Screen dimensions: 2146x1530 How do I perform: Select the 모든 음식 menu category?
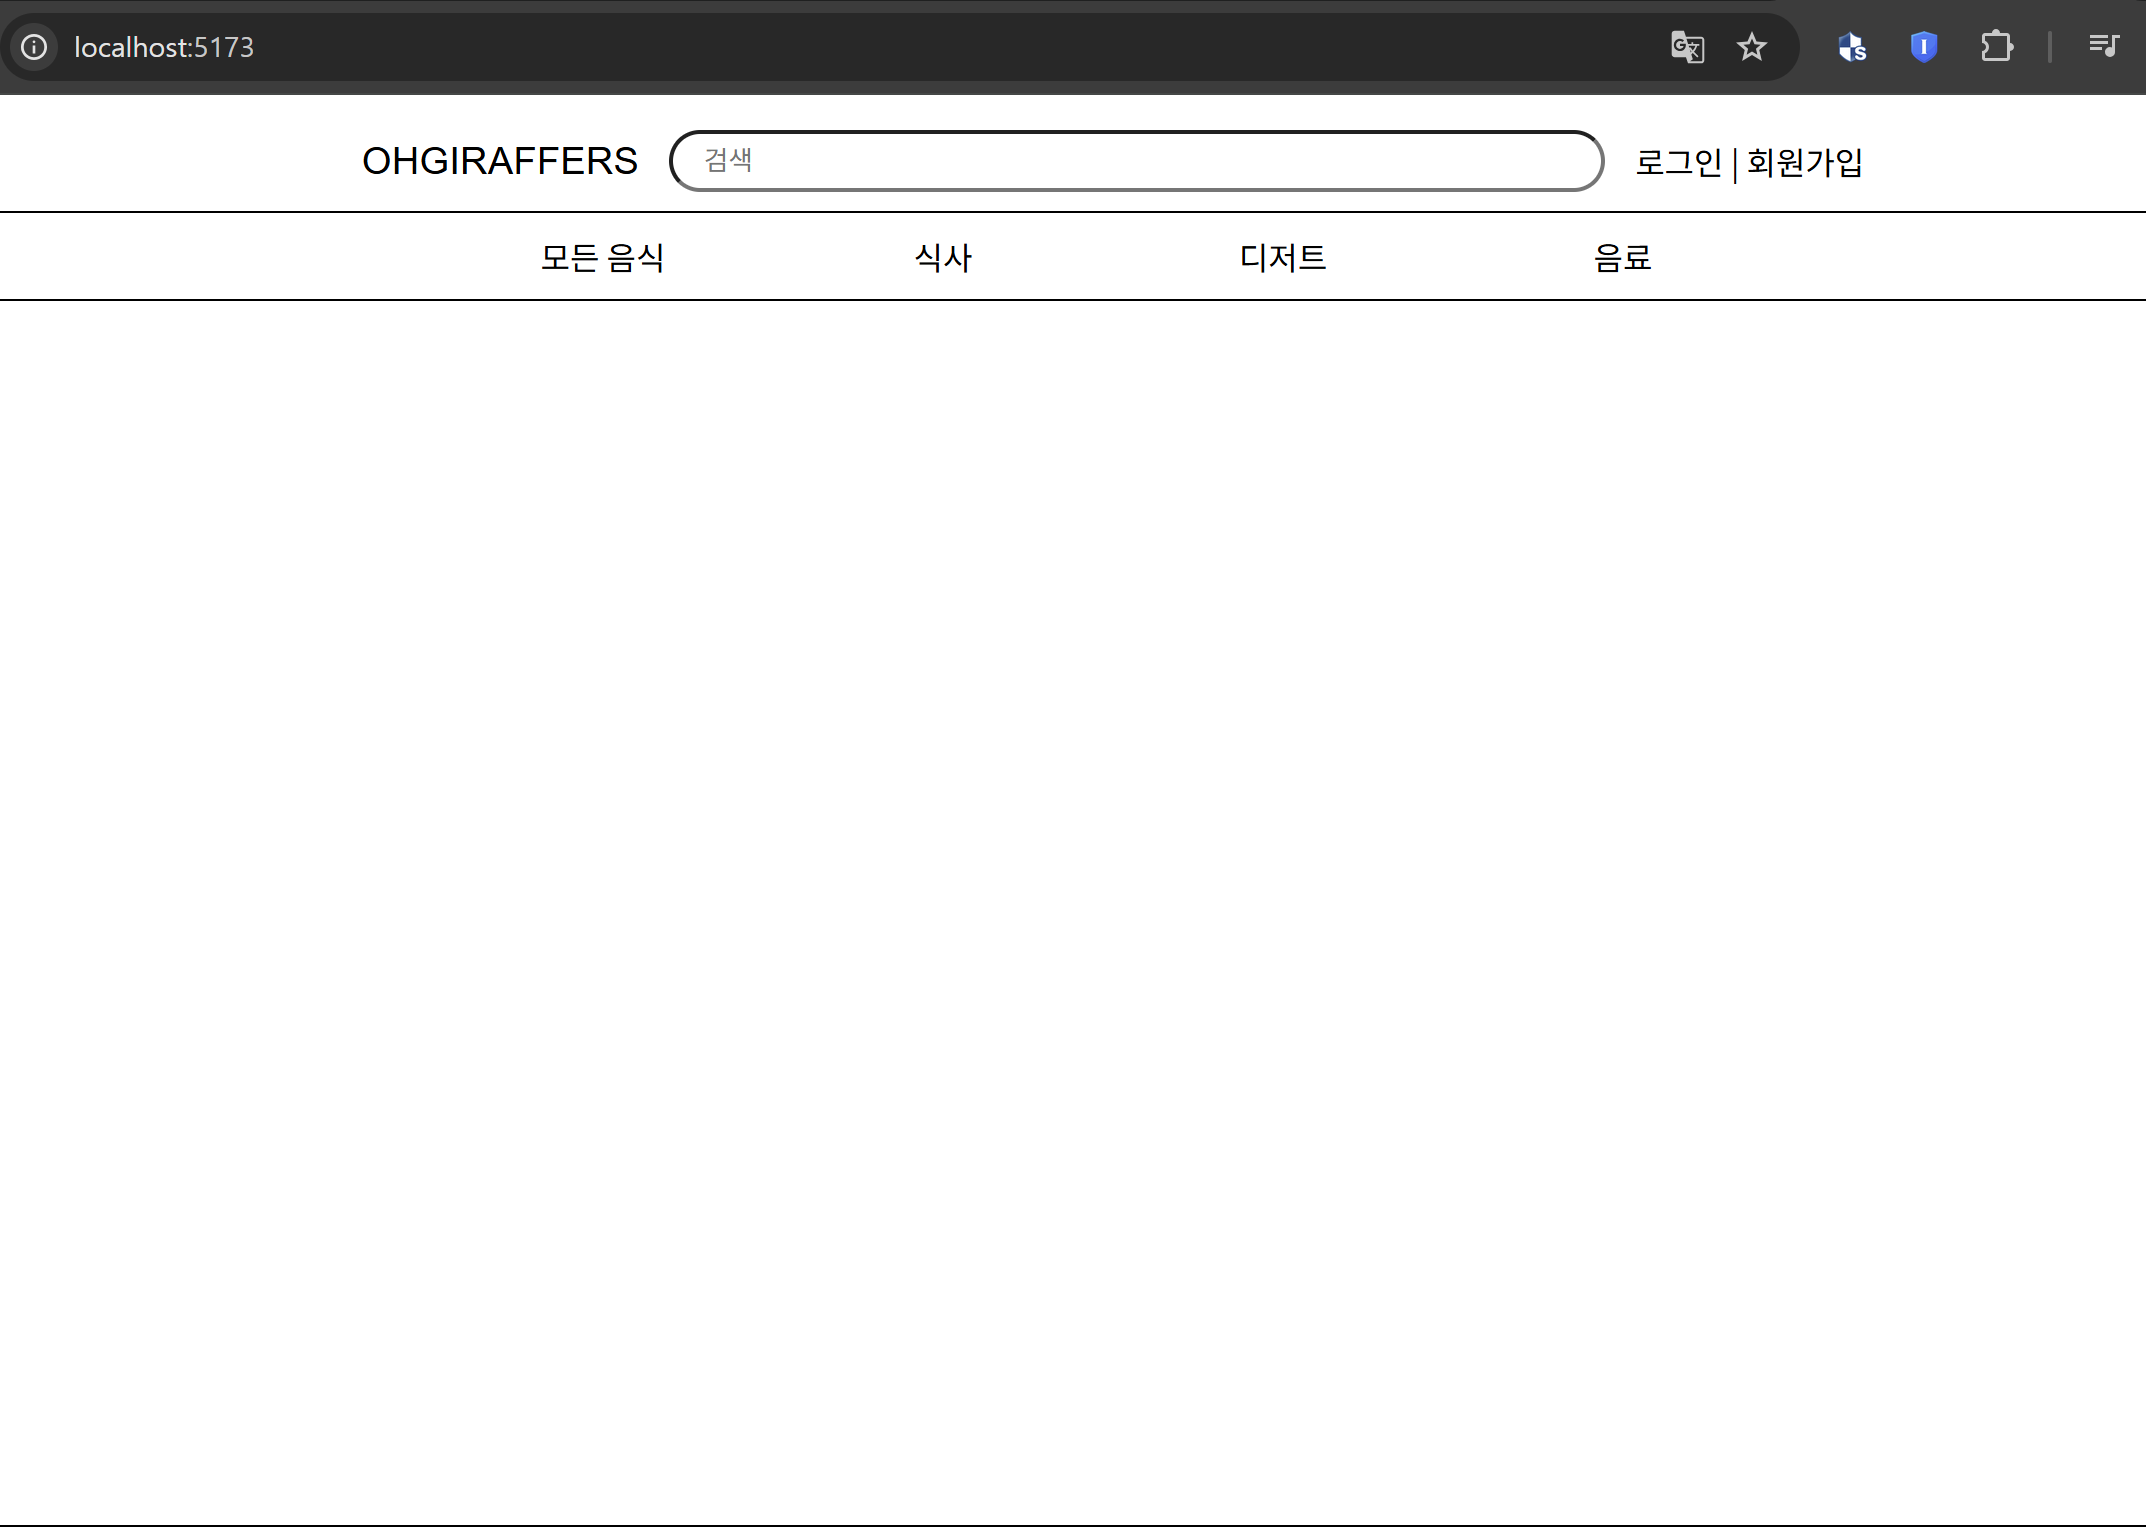pyautogui.click(x=602, y=258)
